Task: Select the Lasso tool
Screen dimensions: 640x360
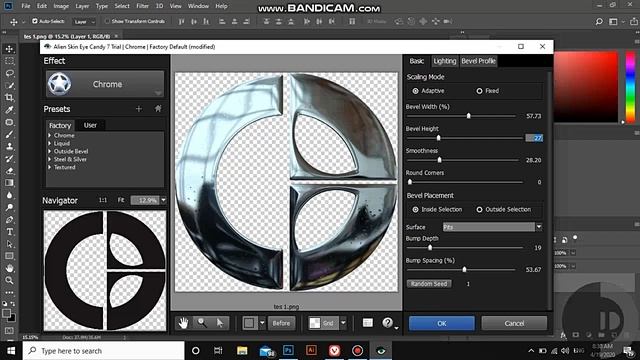Action: 9,73
